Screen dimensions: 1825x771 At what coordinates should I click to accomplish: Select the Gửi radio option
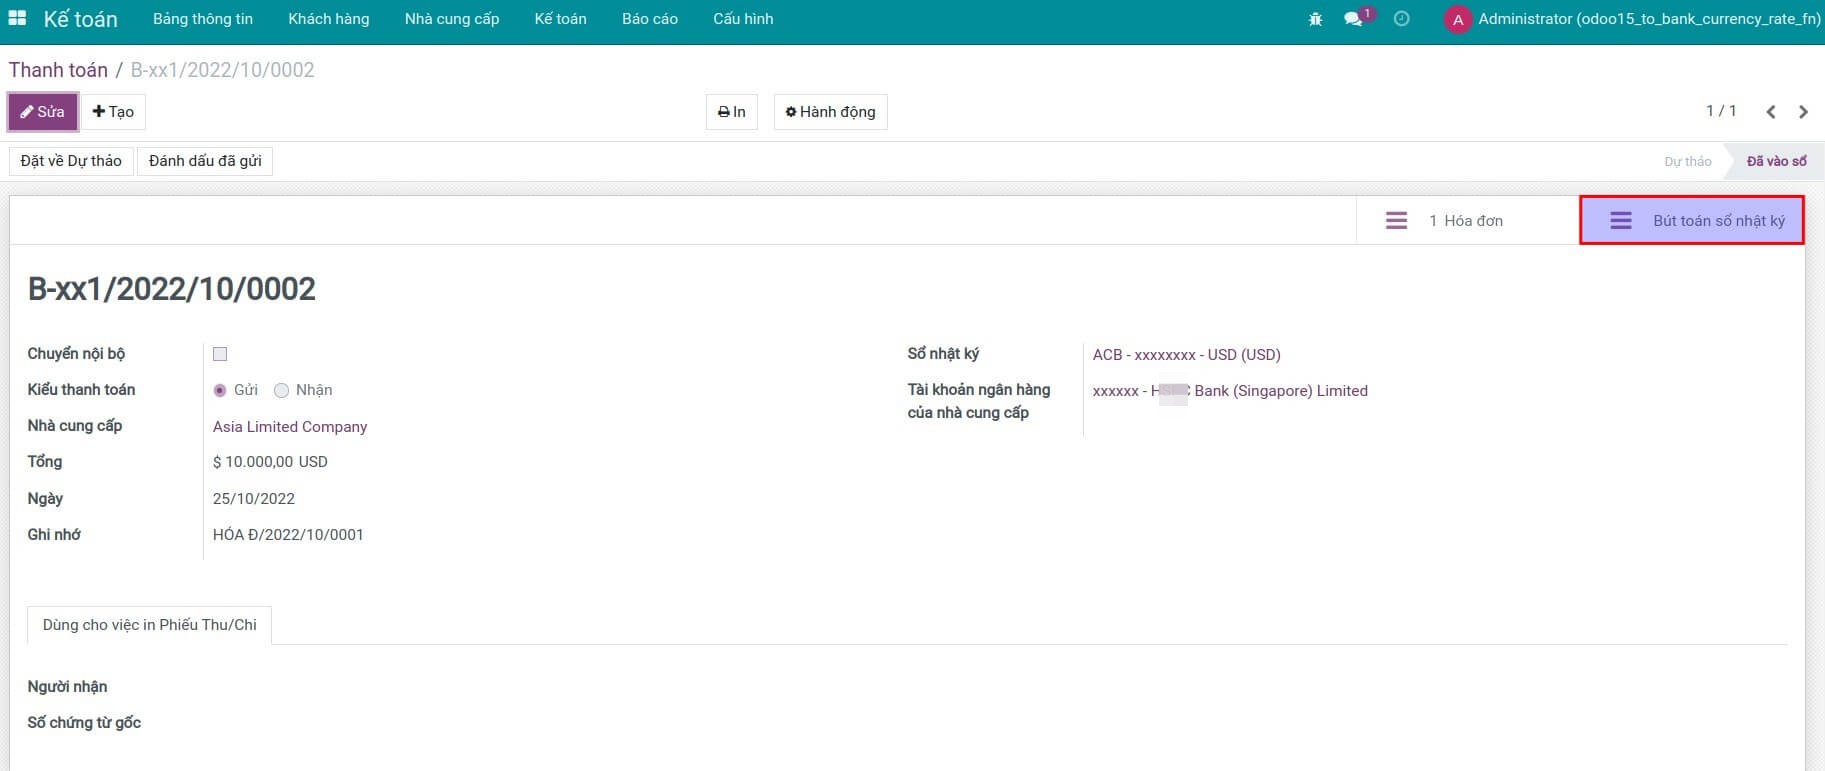click(x=220, y=390)
